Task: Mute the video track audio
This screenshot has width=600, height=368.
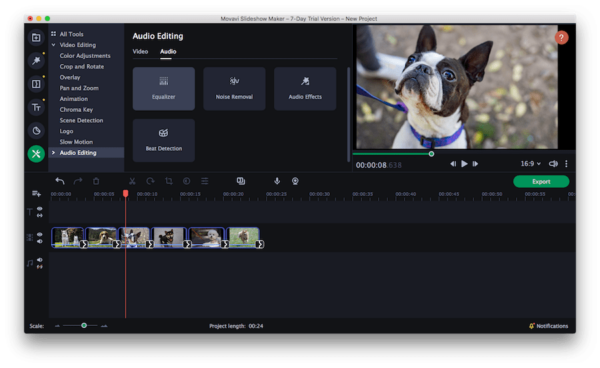Action: point(39,241)
